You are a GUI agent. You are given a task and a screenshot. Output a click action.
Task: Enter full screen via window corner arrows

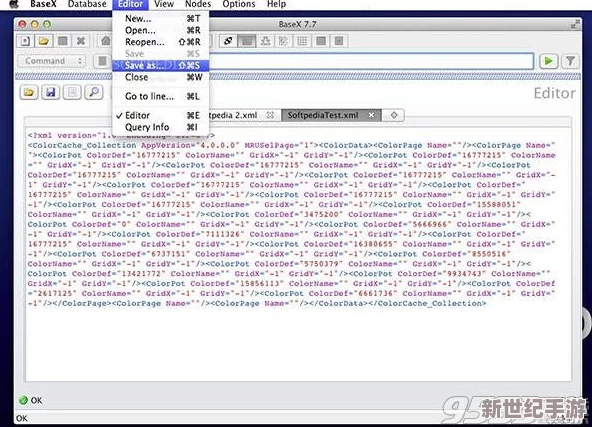(x=575, y=25)
